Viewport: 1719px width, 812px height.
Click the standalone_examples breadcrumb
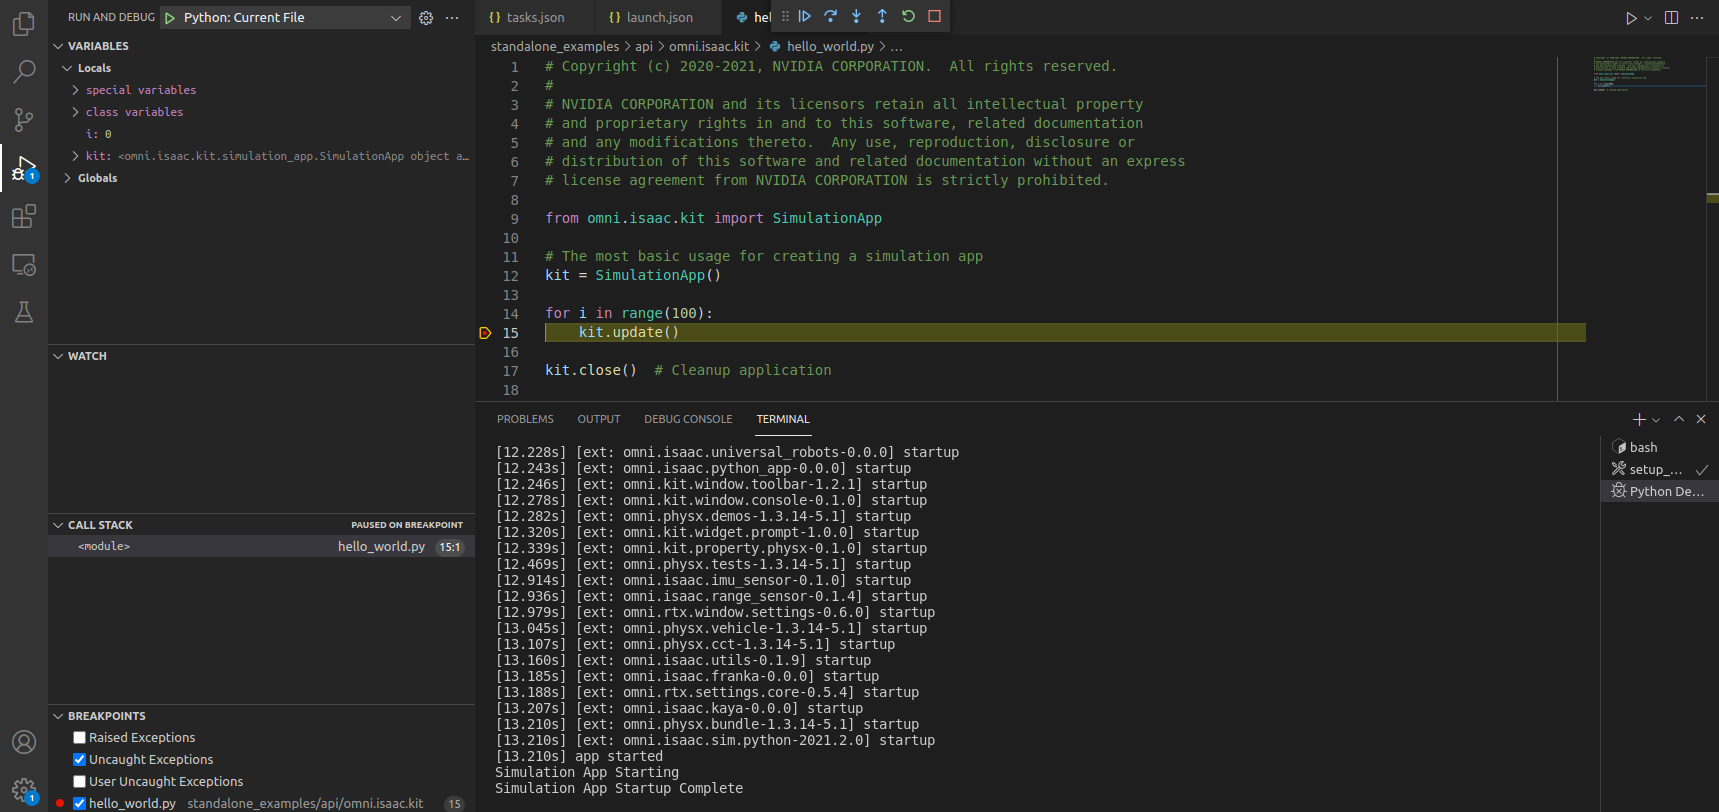click(x=555, y=46)
